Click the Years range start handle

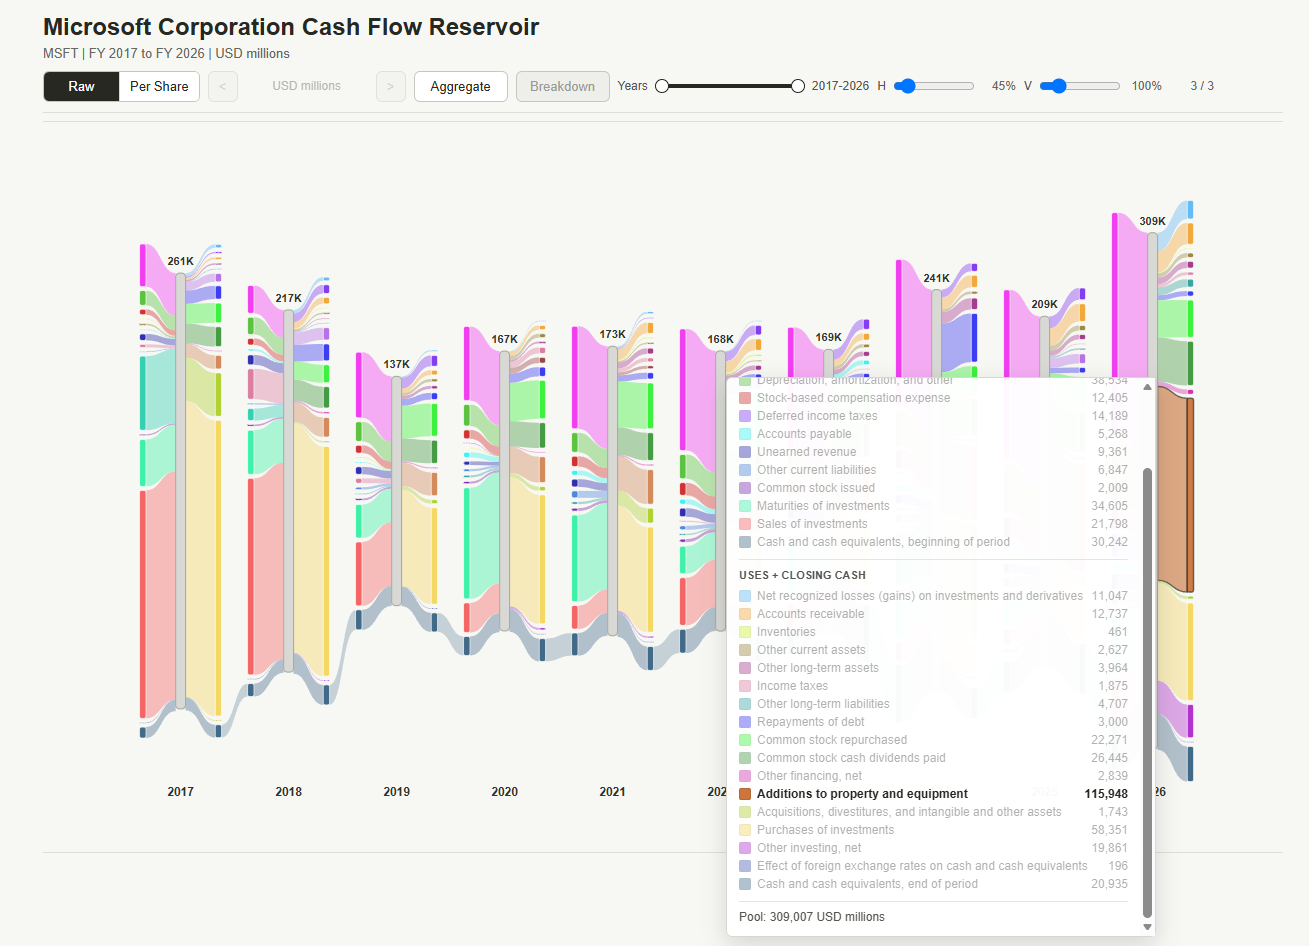pos(662,86)
